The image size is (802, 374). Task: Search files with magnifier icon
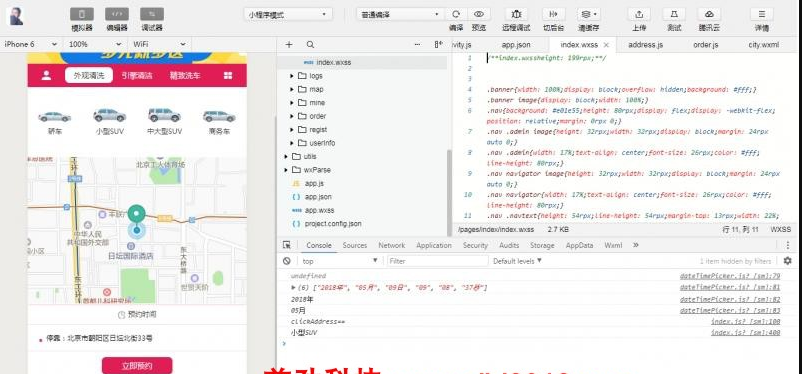310,45
